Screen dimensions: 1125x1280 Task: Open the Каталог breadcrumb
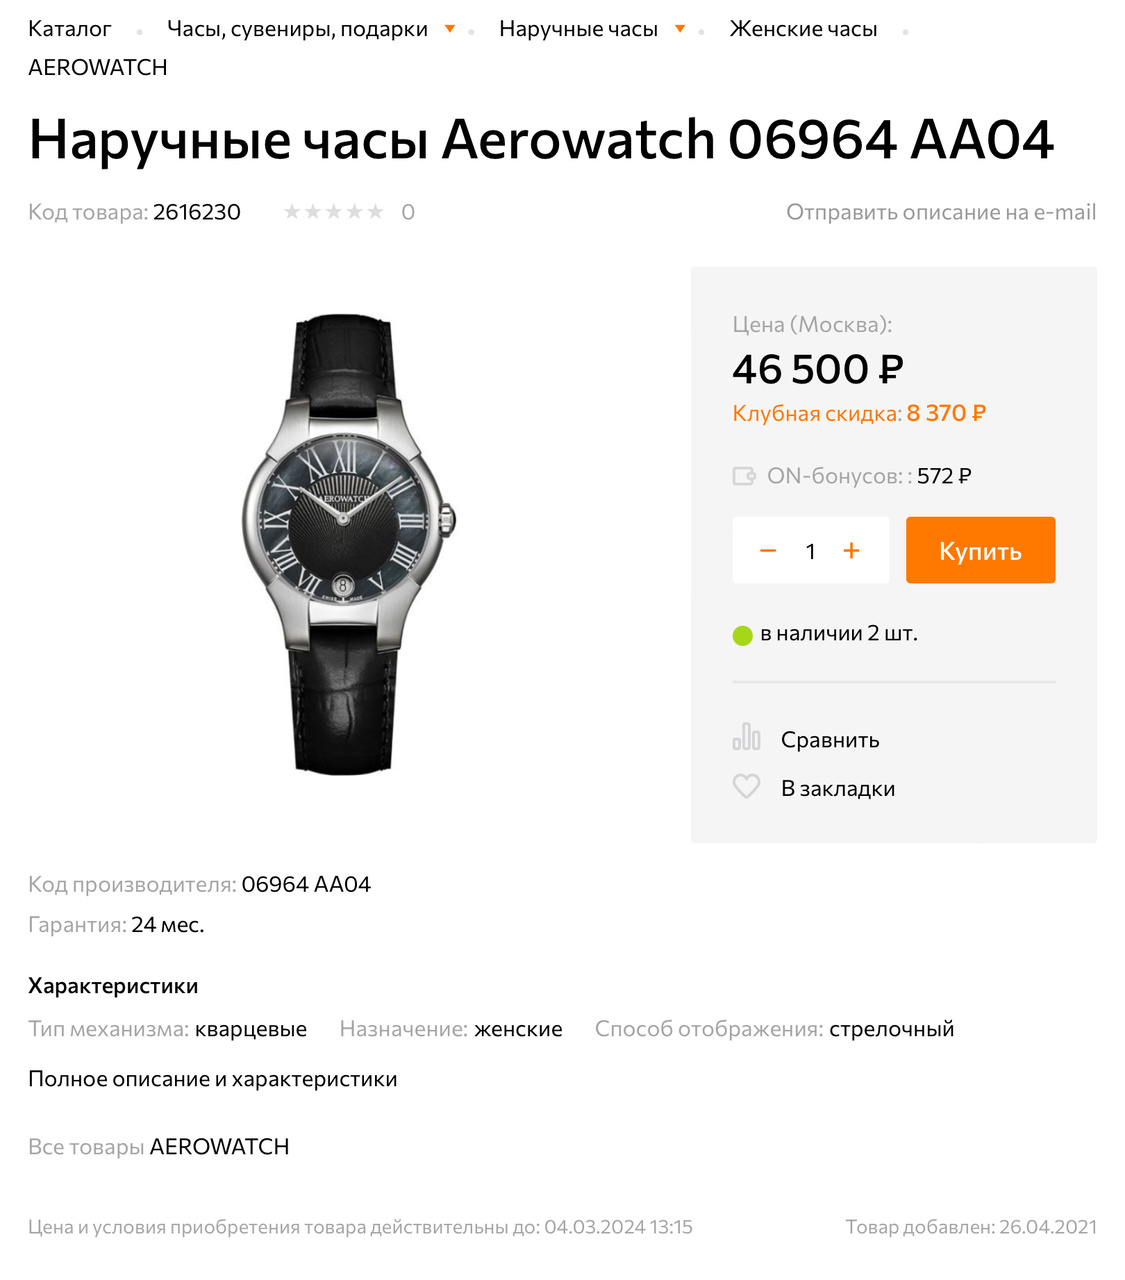70,29
